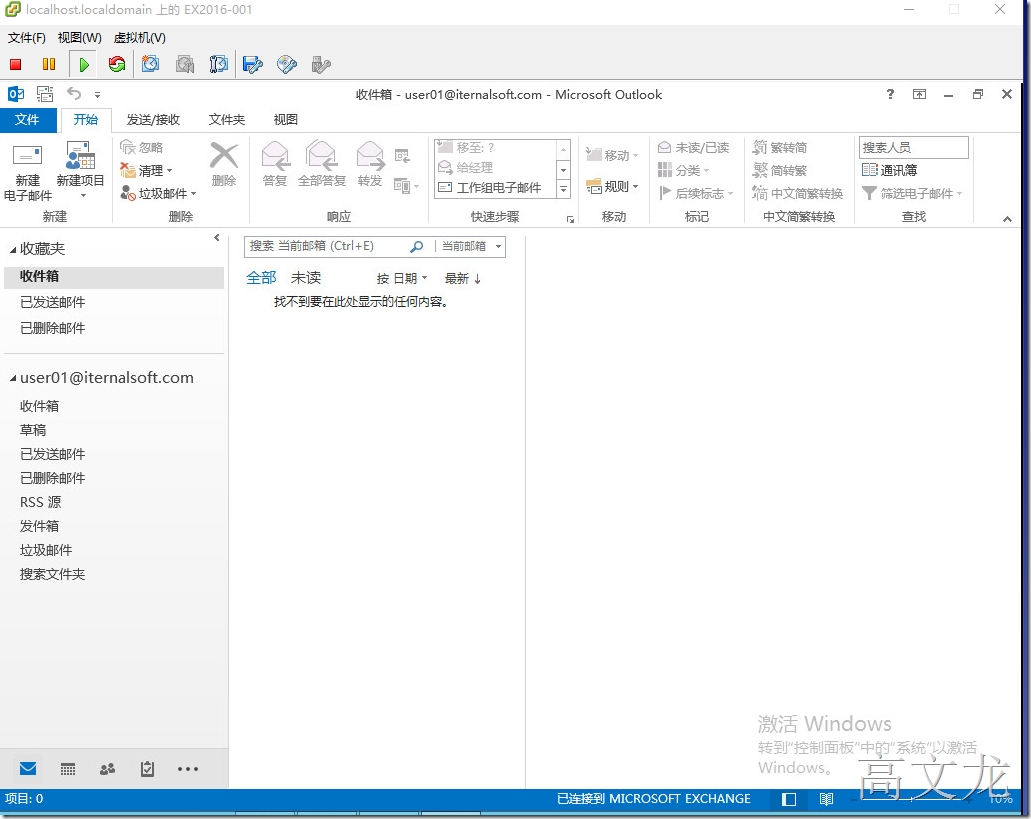Image resolution: width=1031 pixels, height=819 pixels.
Task: Click the search current mailbox field
Action: (x=327, y=246)
